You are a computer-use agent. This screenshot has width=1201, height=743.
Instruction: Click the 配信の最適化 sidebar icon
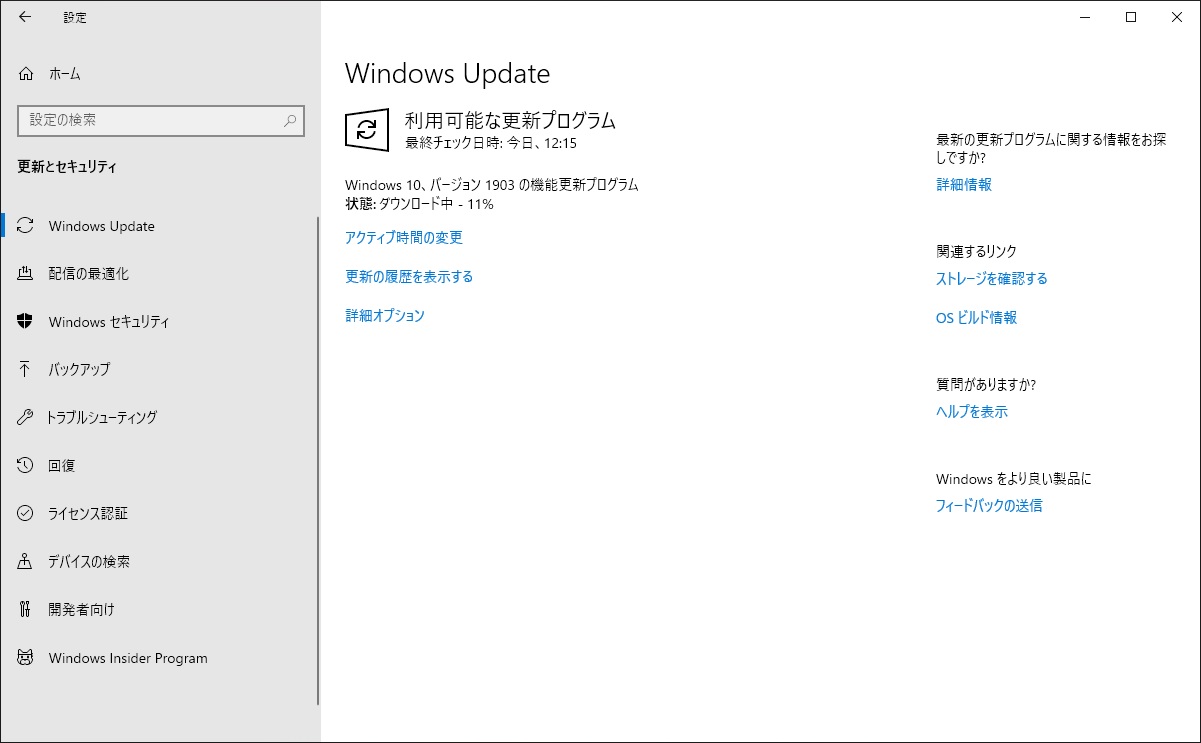(x=26, y=274)
